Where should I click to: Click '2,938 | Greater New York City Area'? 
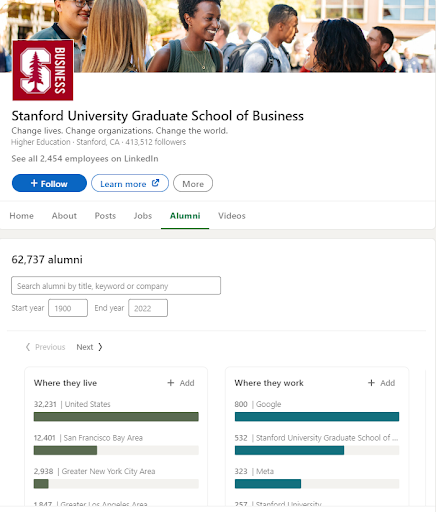pos(95,471)
